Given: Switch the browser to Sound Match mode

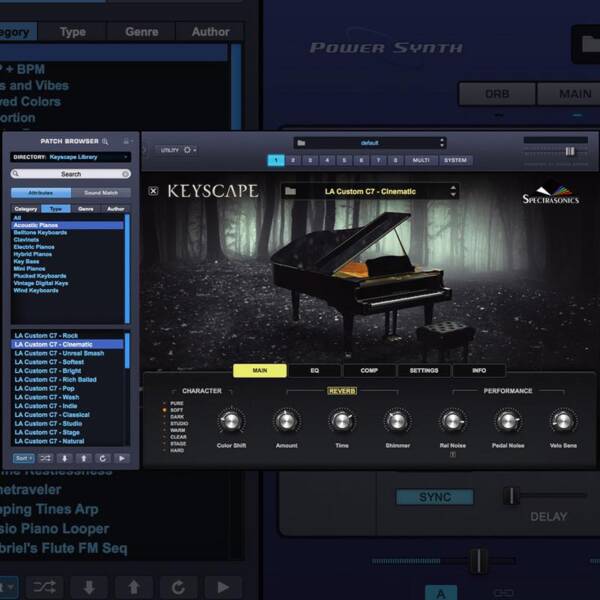Looking at the screenshot, I should pyautogui.click(x=101, y=193).
